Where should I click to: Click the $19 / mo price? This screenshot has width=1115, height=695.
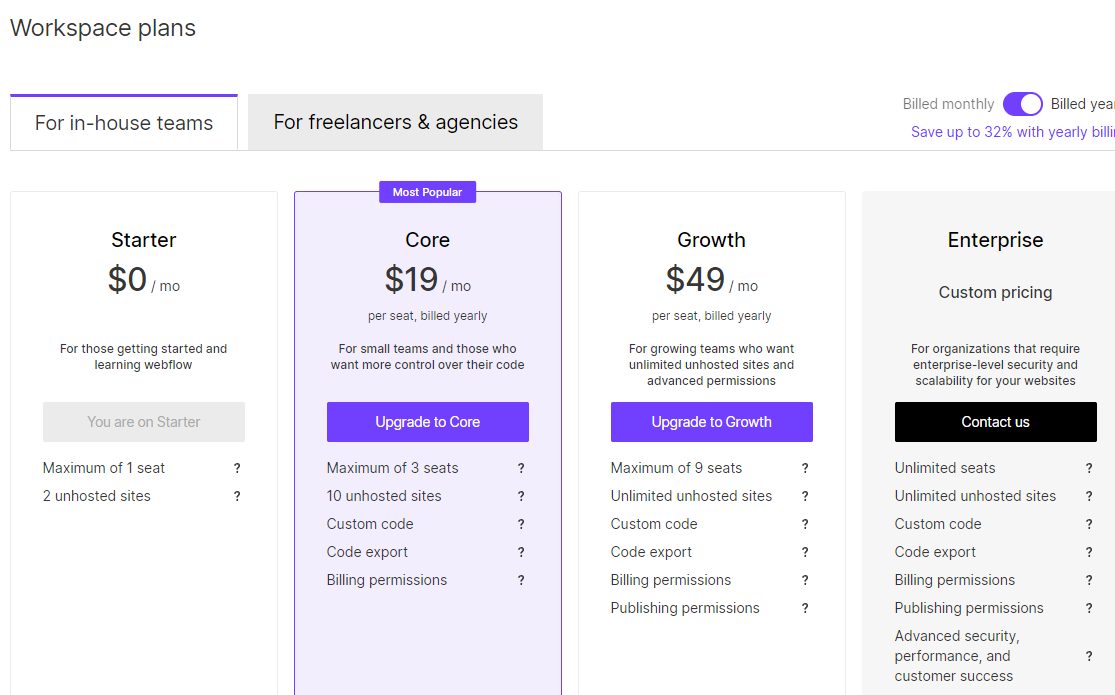427,280
